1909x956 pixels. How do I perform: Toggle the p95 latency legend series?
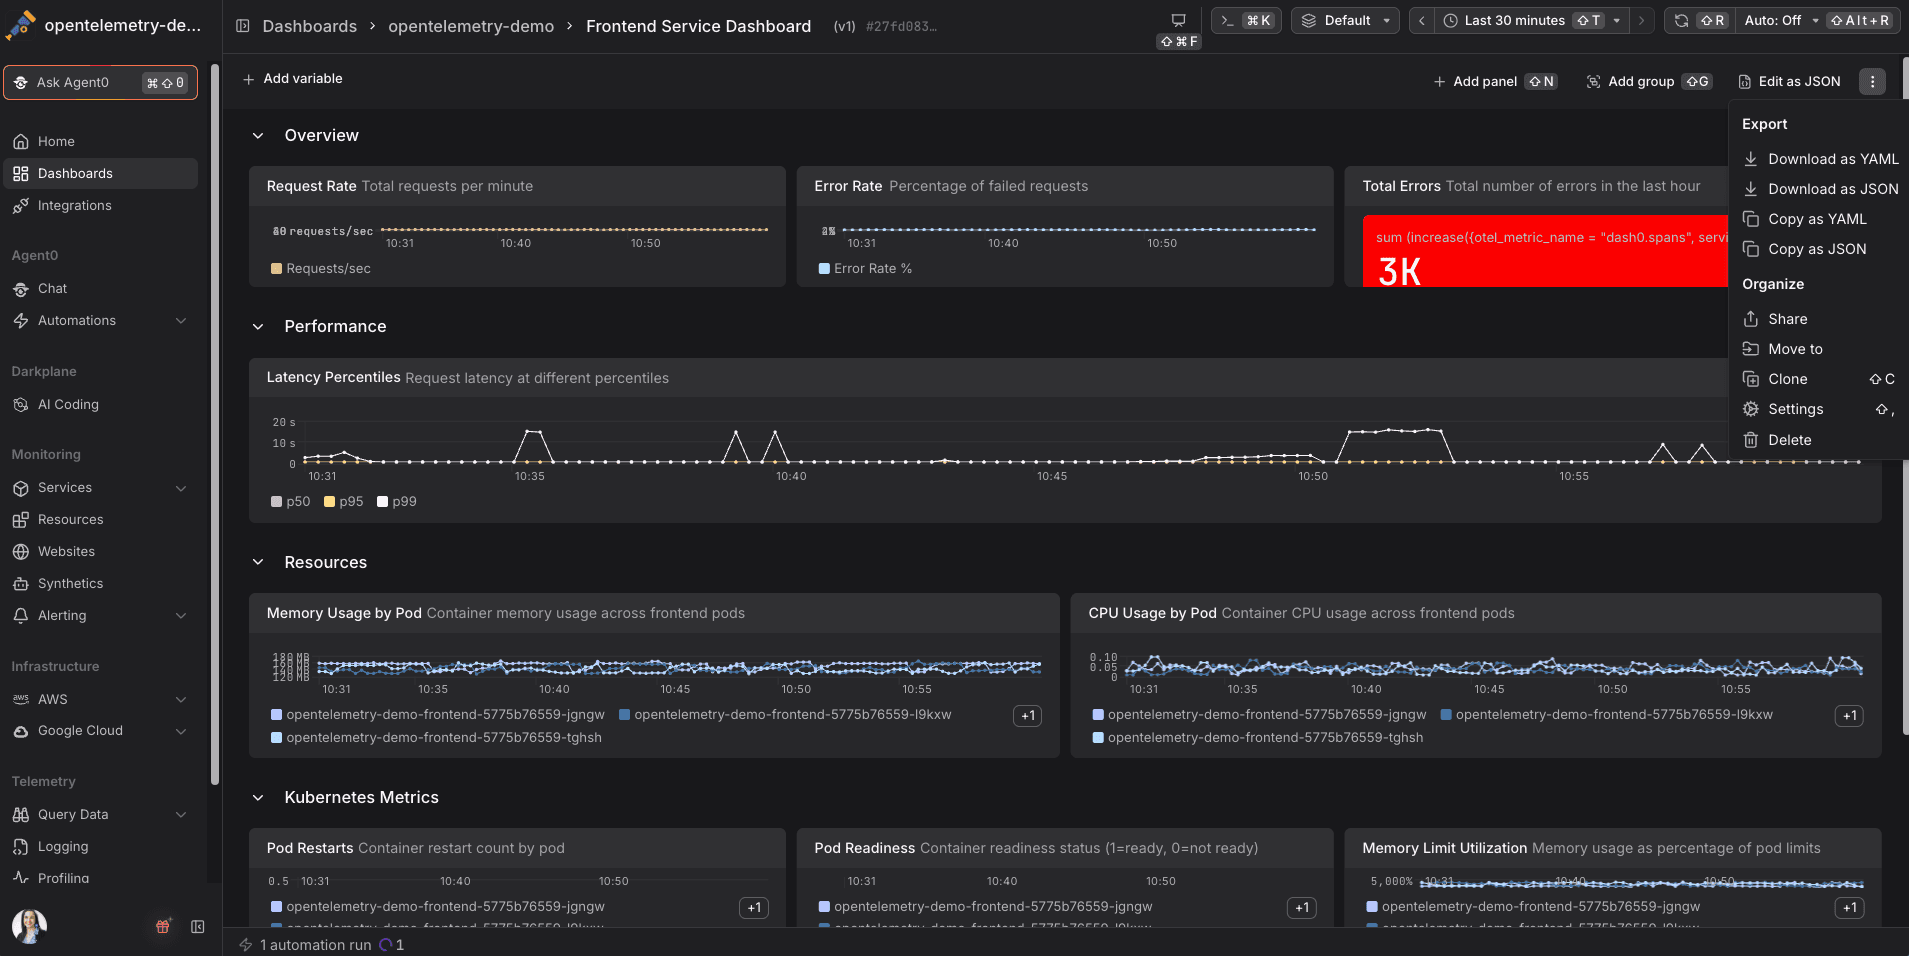(x=343, y=501)
